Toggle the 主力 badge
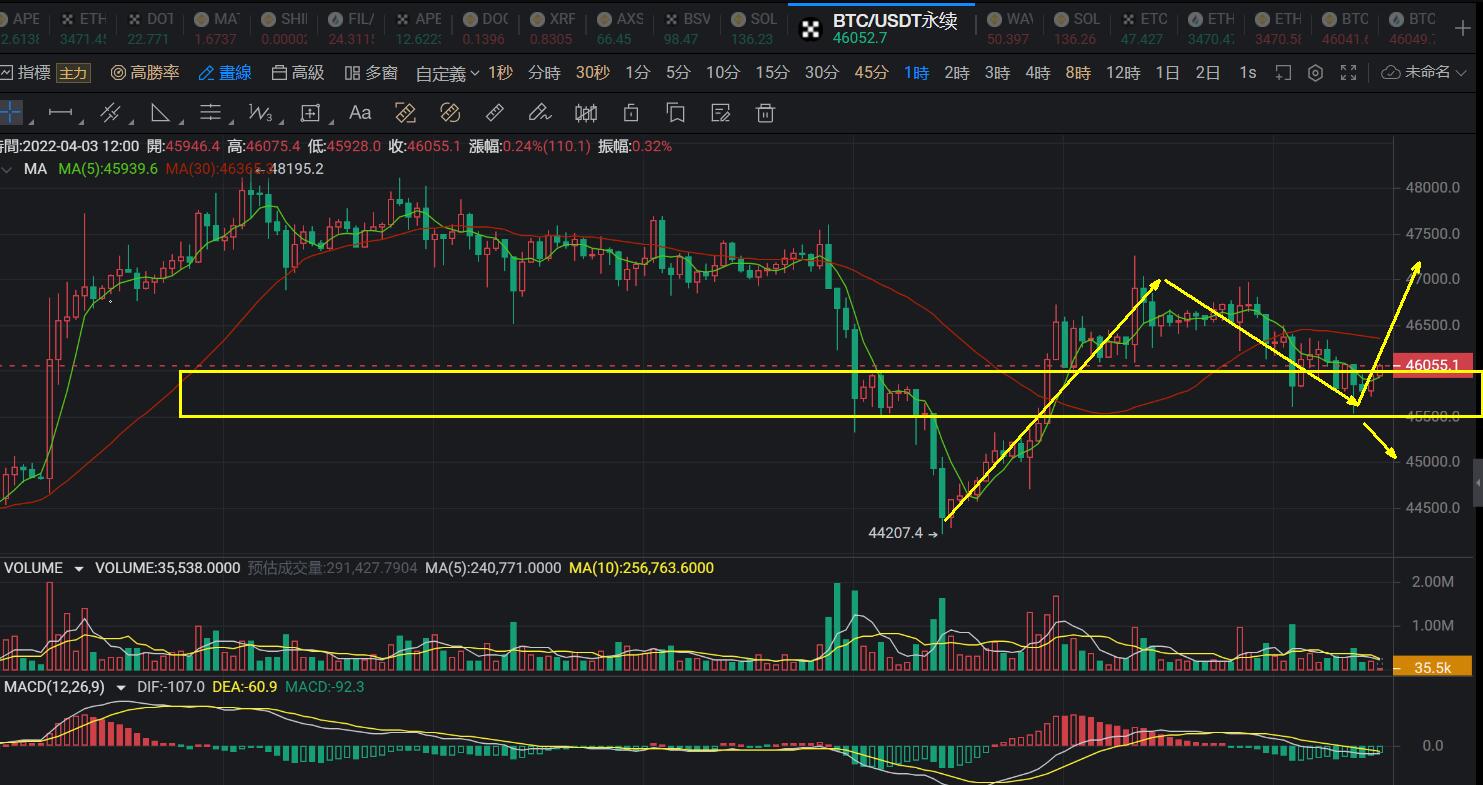The height and width of the screenshot is (785, 1483). click(73, 73)
